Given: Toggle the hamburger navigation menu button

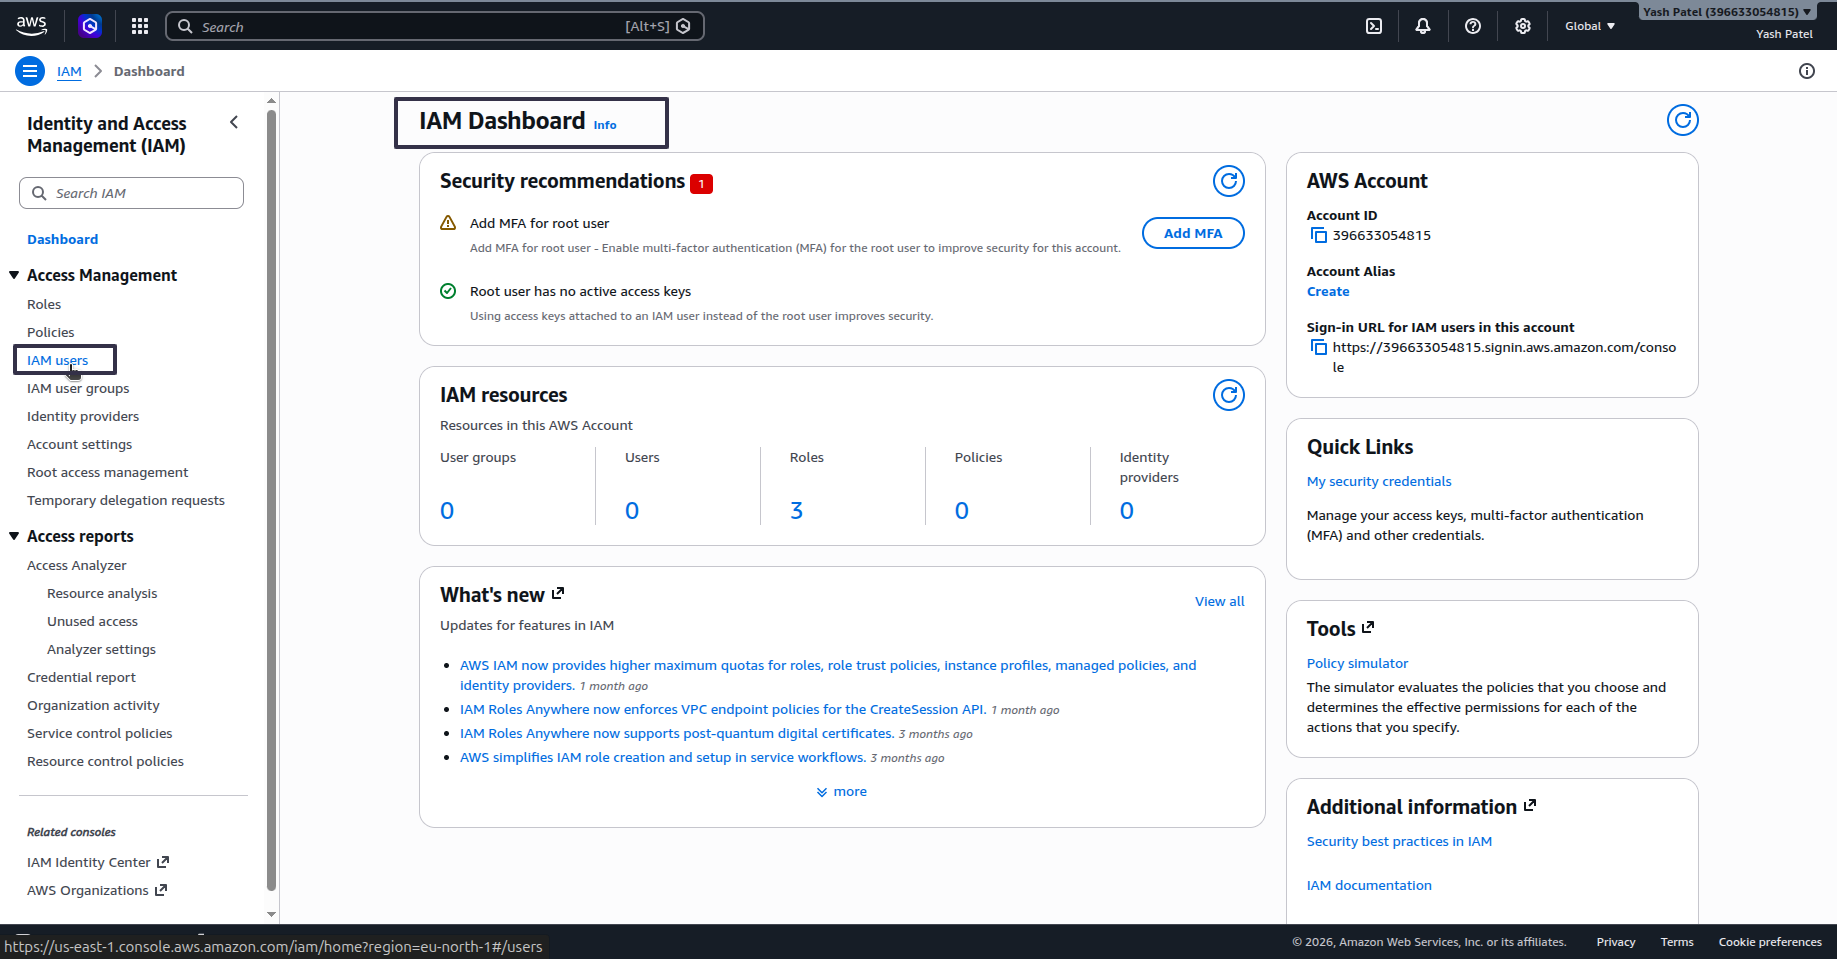Looking at the screenshot, I should 30,71.
